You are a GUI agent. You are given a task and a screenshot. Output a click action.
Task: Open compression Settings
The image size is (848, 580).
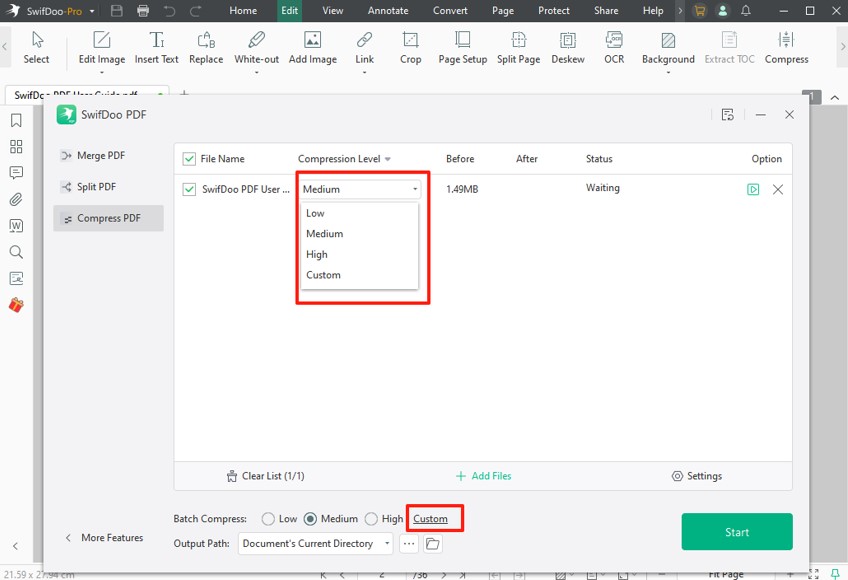coord(697,476)
